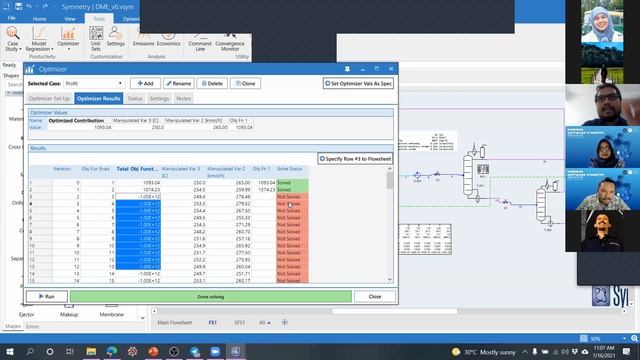Switch to the FS1 flowsheet tab

(213, 322)
